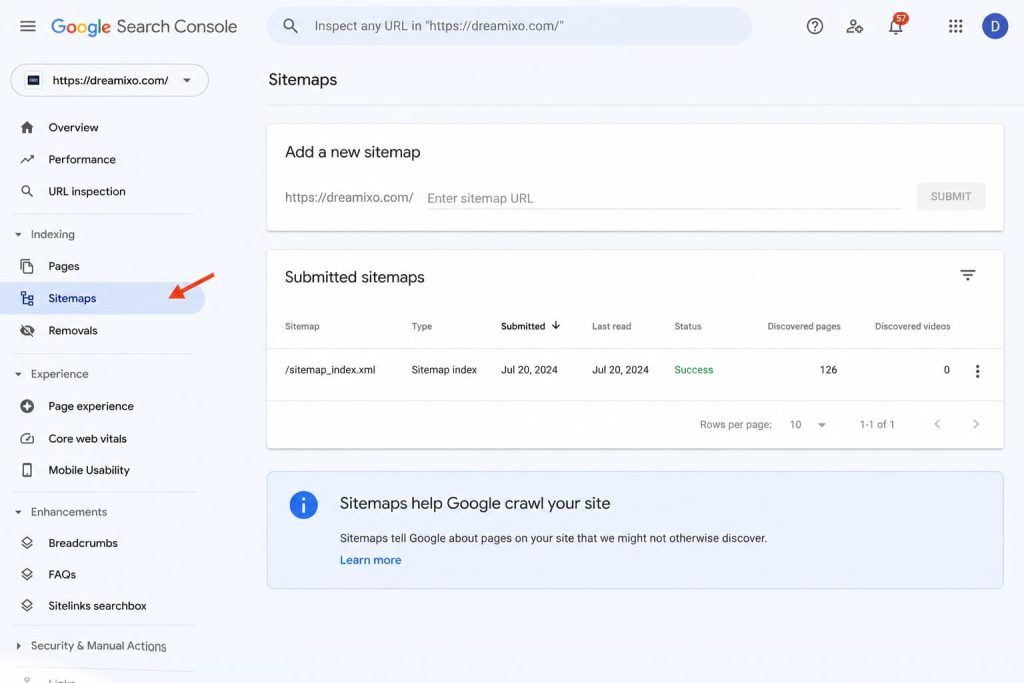Click the FAQs layers icon
Image resolution: width=1024 pixels, height=683 pixels.
(x=27, y=575)
